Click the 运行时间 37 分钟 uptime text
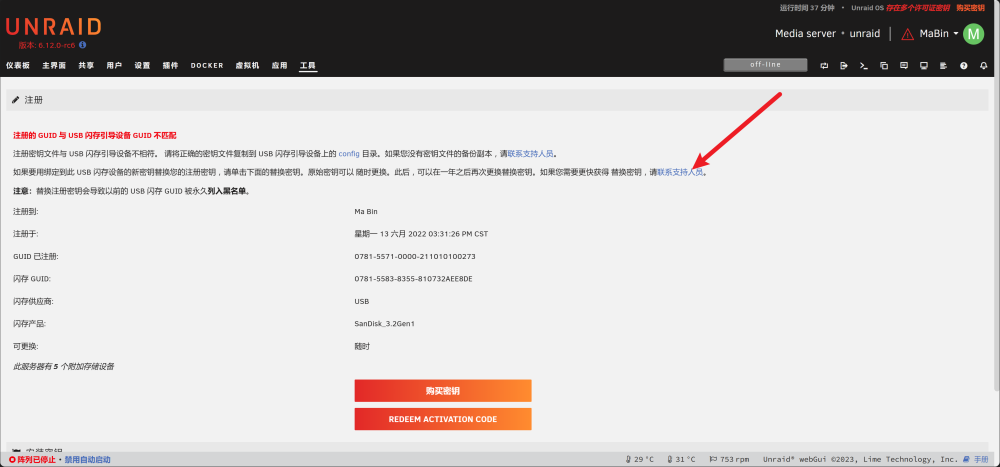The width and height of the screenshot is (1000, 467). pyautogui.click(x=807, y=8)
